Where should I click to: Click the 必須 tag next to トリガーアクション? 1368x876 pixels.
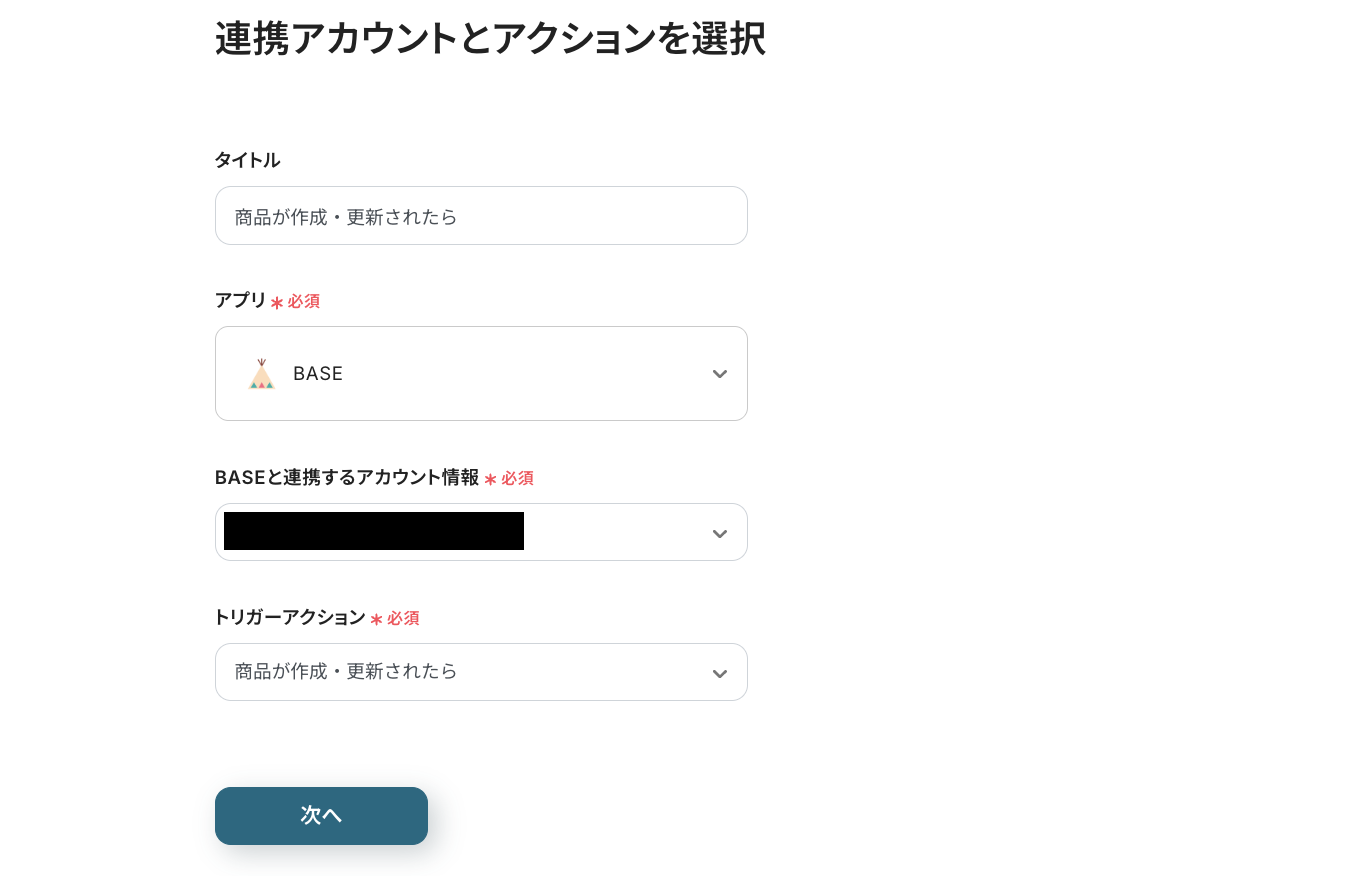(x=403, y=619)
